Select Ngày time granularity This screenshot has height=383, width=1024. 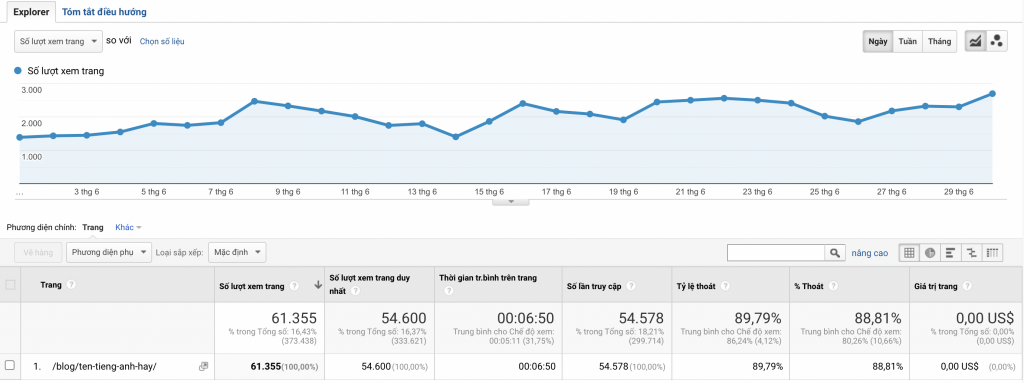click(x=877, y=41)
